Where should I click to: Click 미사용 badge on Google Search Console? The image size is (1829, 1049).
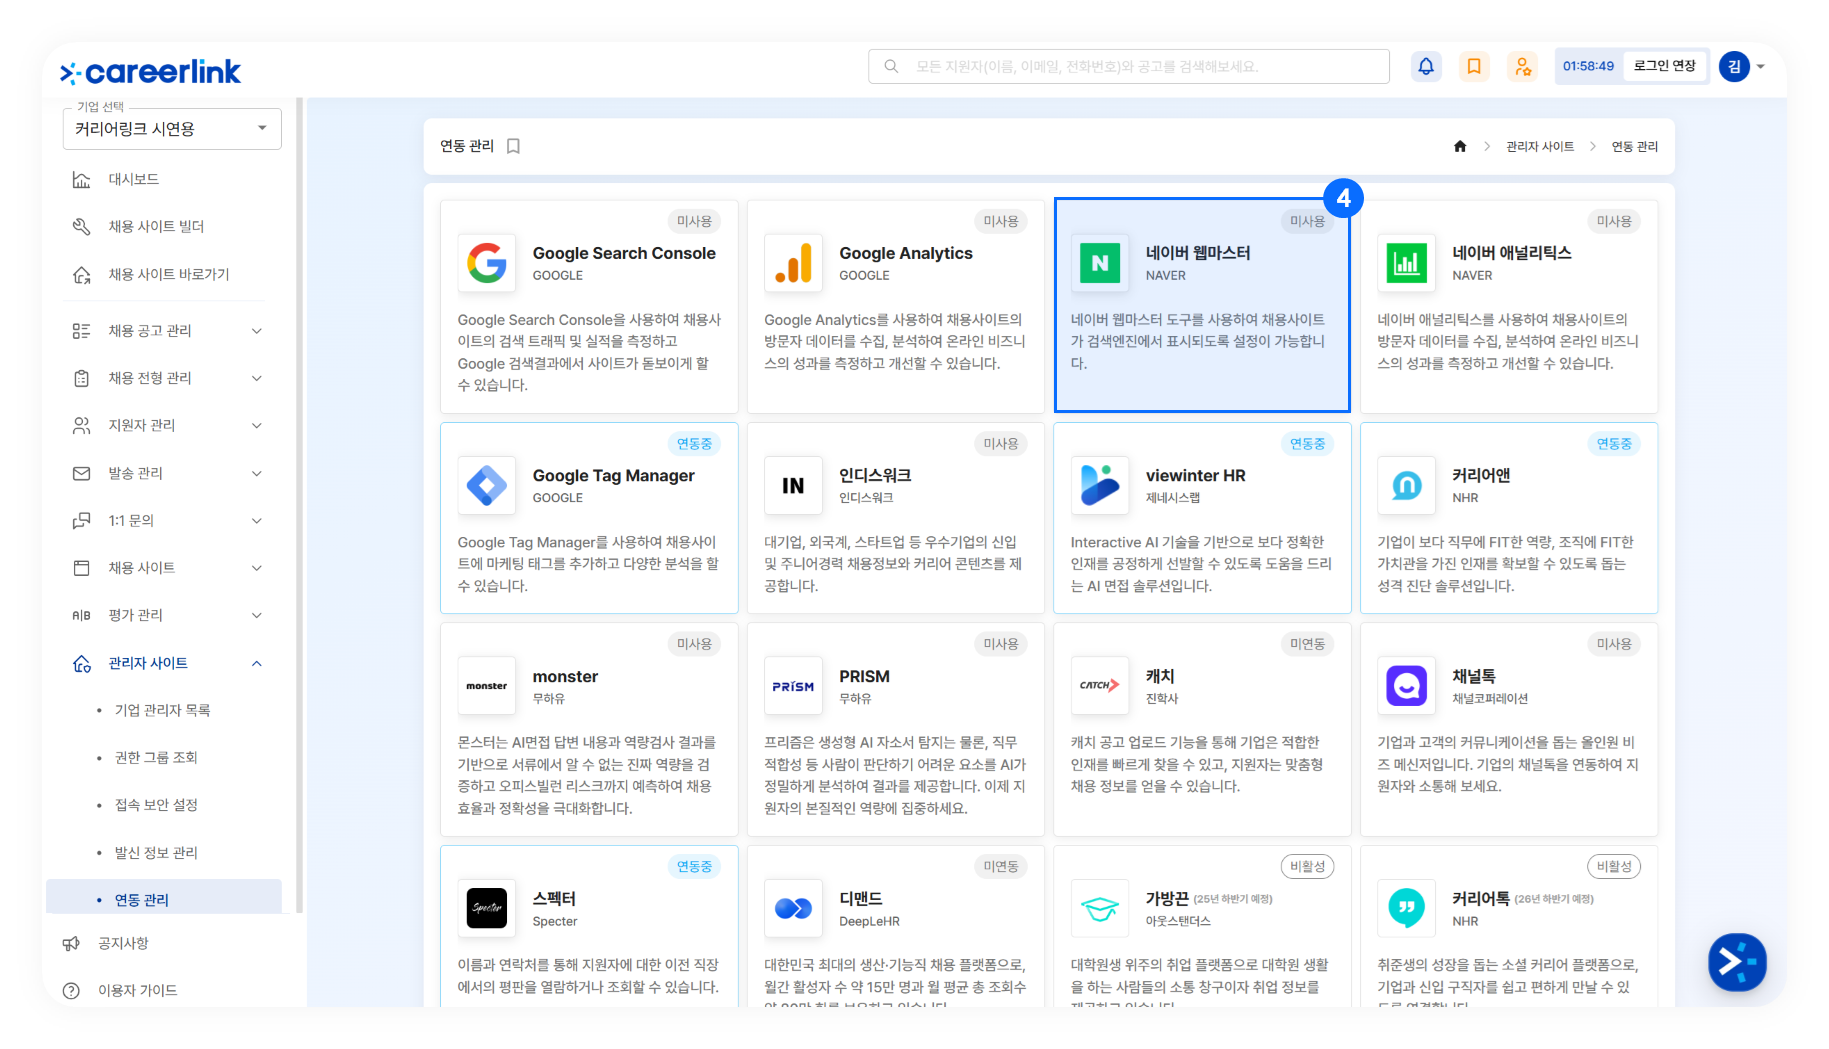click(694, 221)
